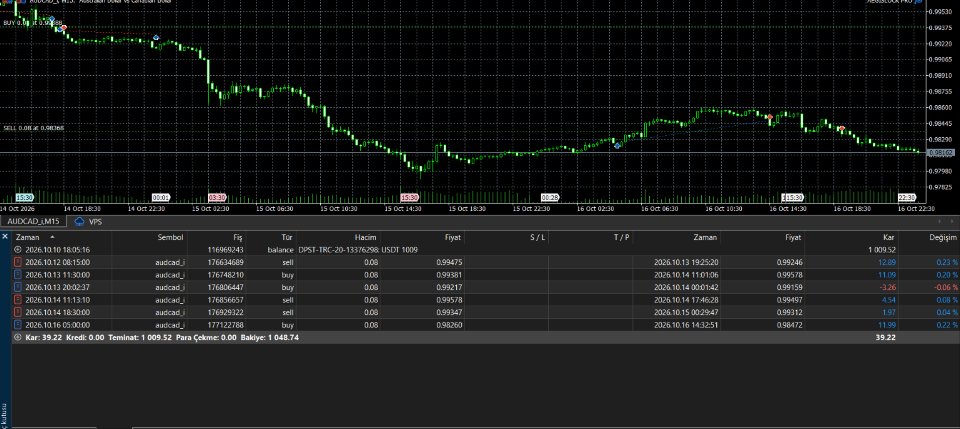
Task: Select closing time 2026.10.13 19:25:20
Action: [x=686, y=262]
